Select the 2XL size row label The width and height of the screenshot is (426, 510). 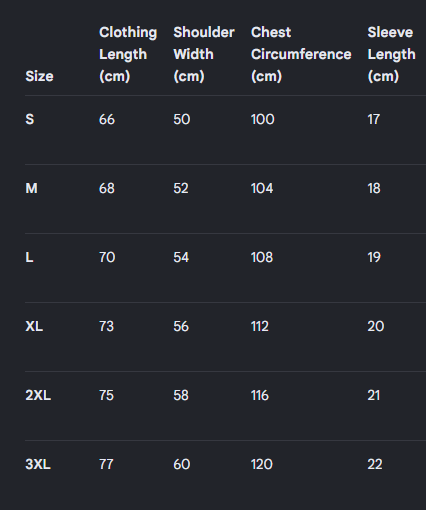click(38, 395)
